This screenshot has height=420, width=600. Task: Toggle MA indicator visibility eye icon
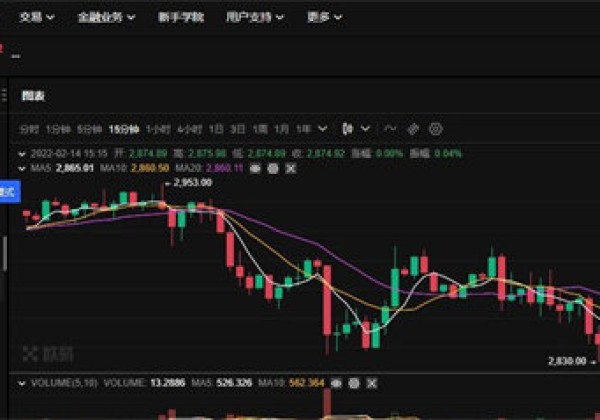coord(255,168)
